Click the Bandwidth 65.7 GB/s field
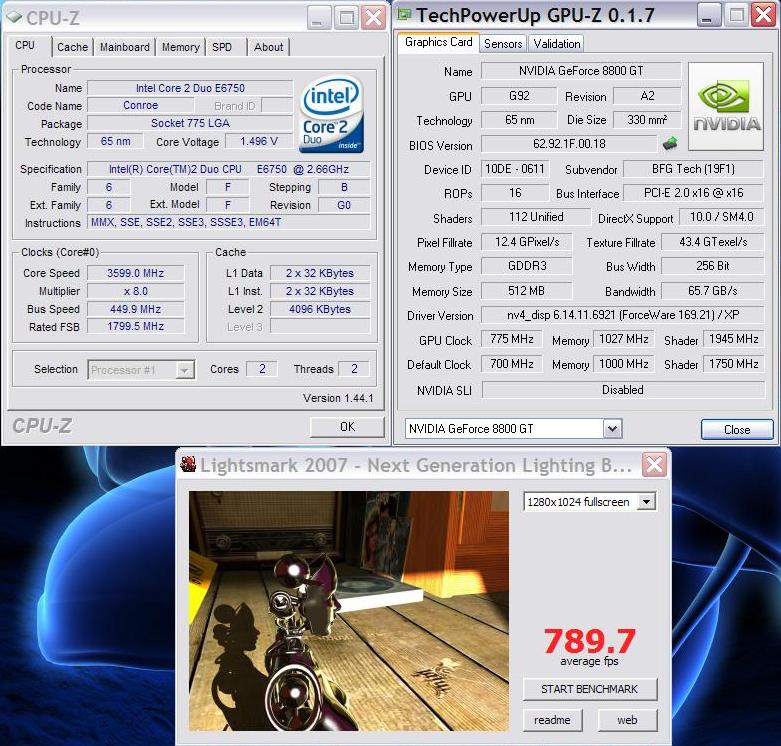781x746 pixels. click(712, 291)
